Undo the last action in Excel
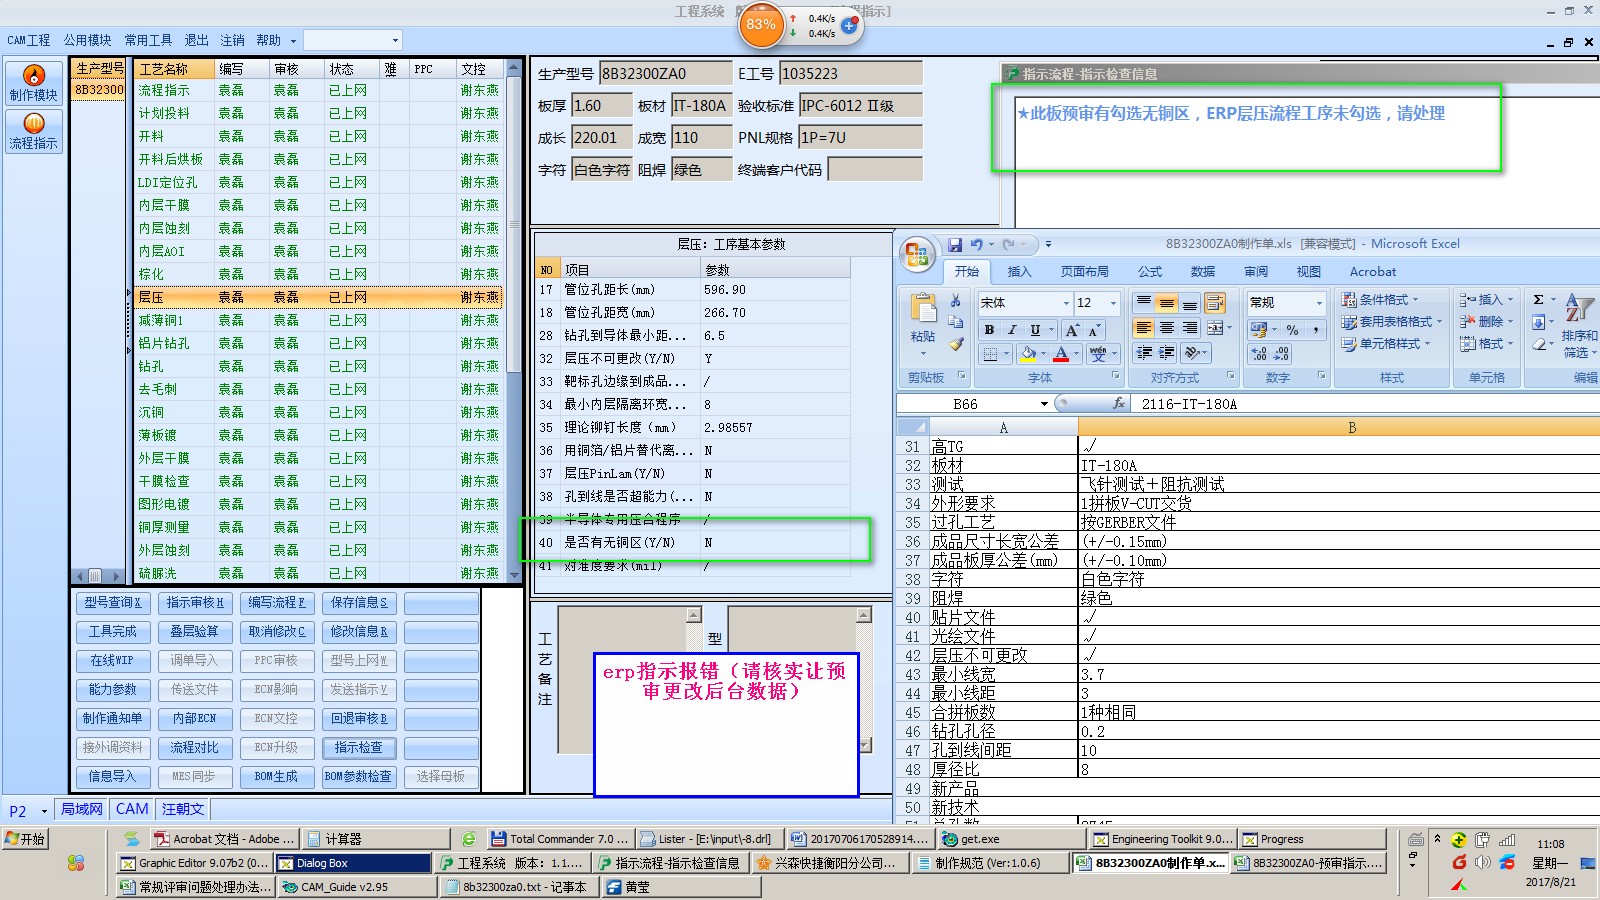 [977, 244]
